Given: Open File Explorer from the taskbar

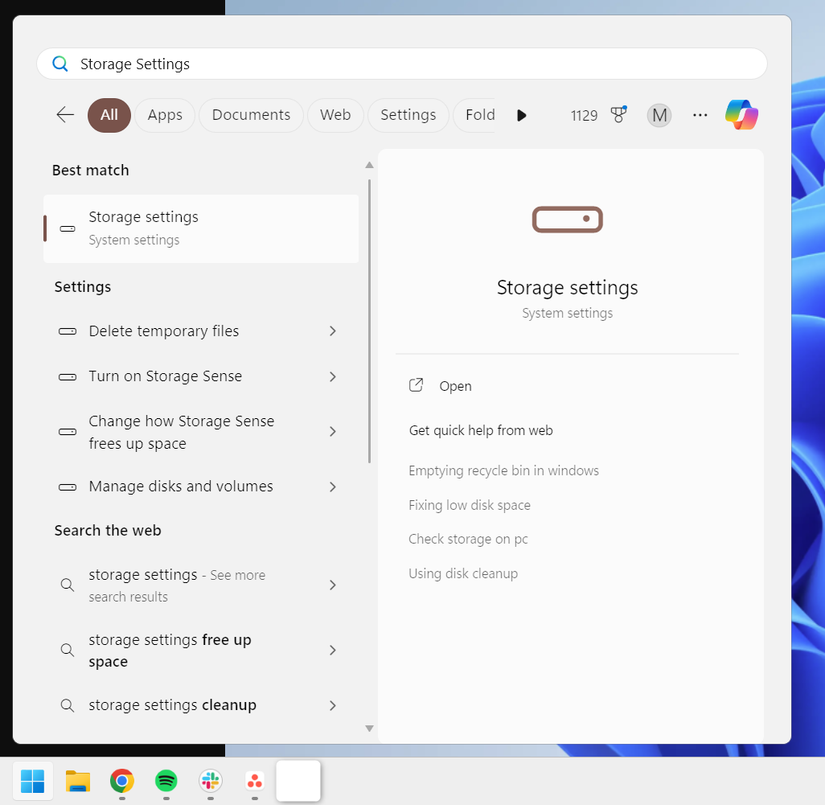Looking at the screenshot, I should point(77,781).
